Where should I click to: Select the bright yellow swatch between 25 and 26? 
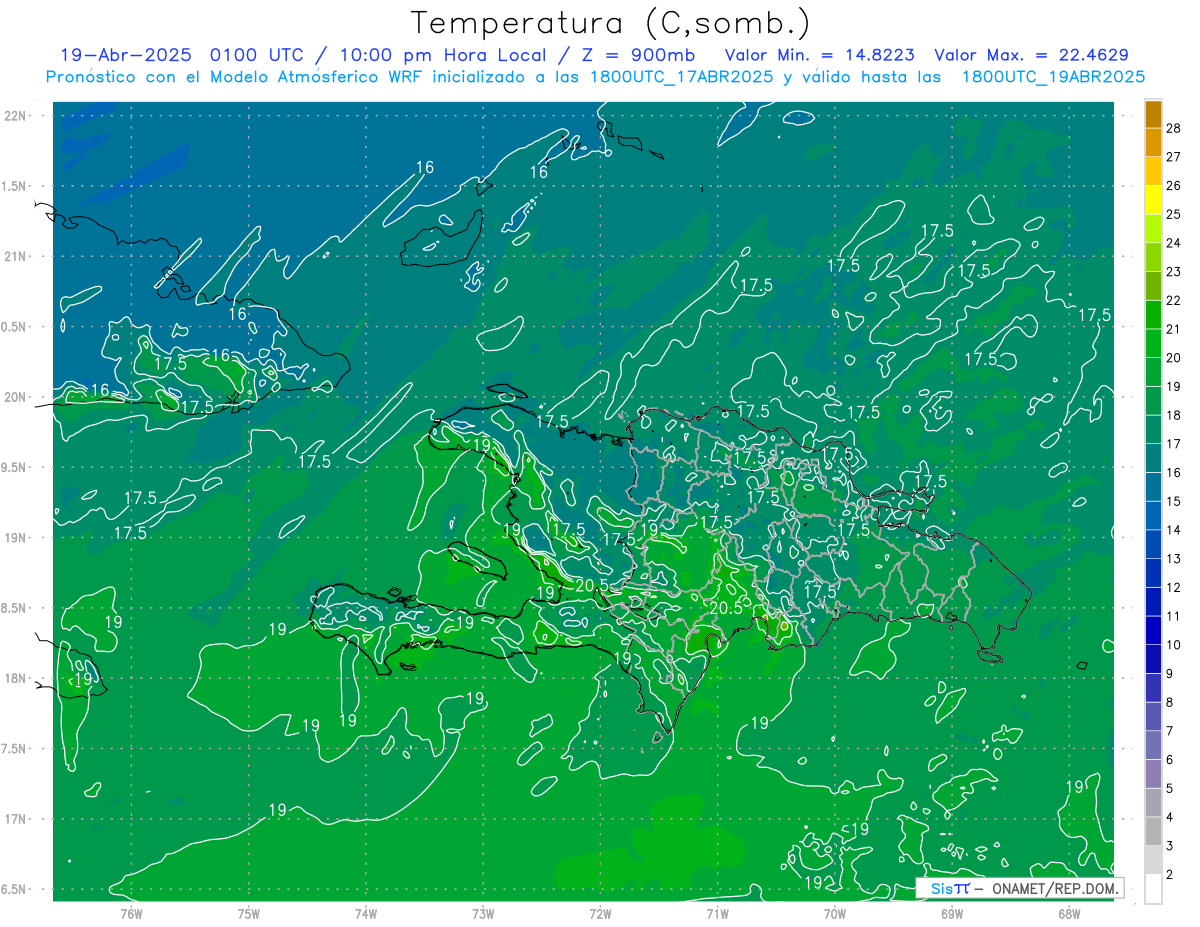(1153, 200)
